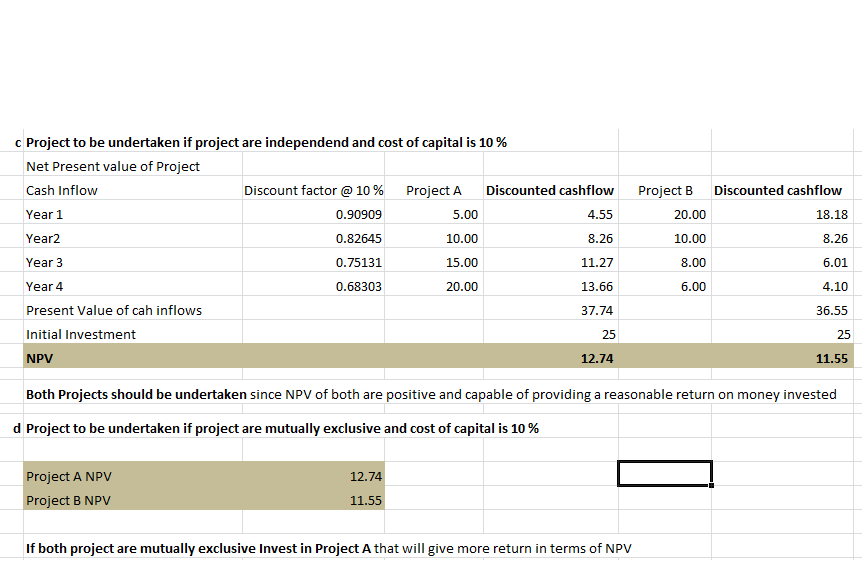Click the Year 1 discount factor 0.90909

pyautogui.click(x=358, y=214)
